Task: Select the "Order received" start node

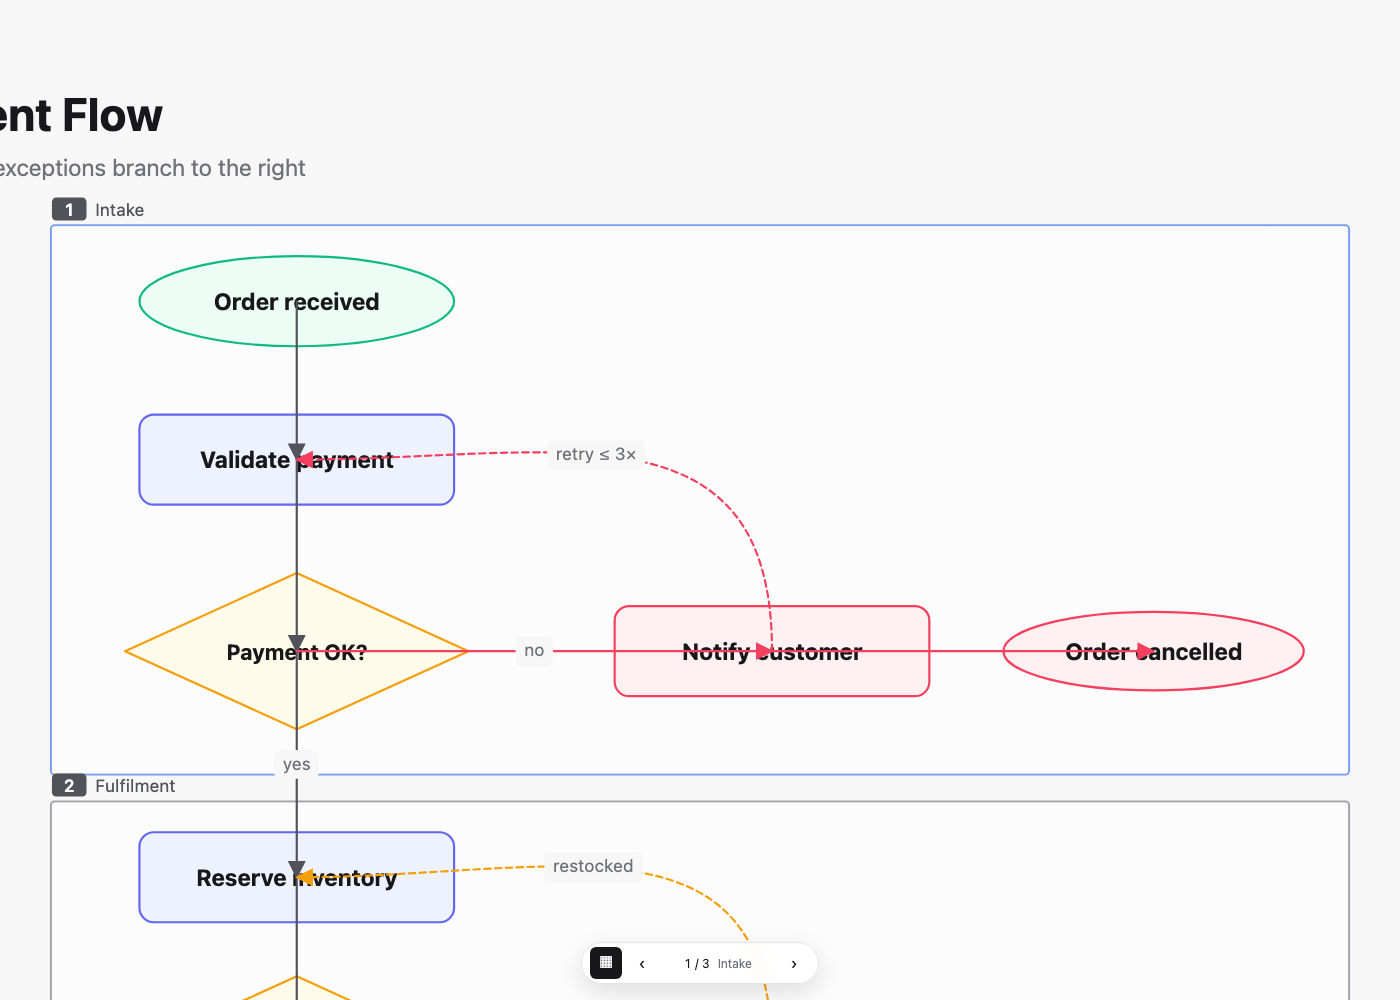Action: click(297, 301)
